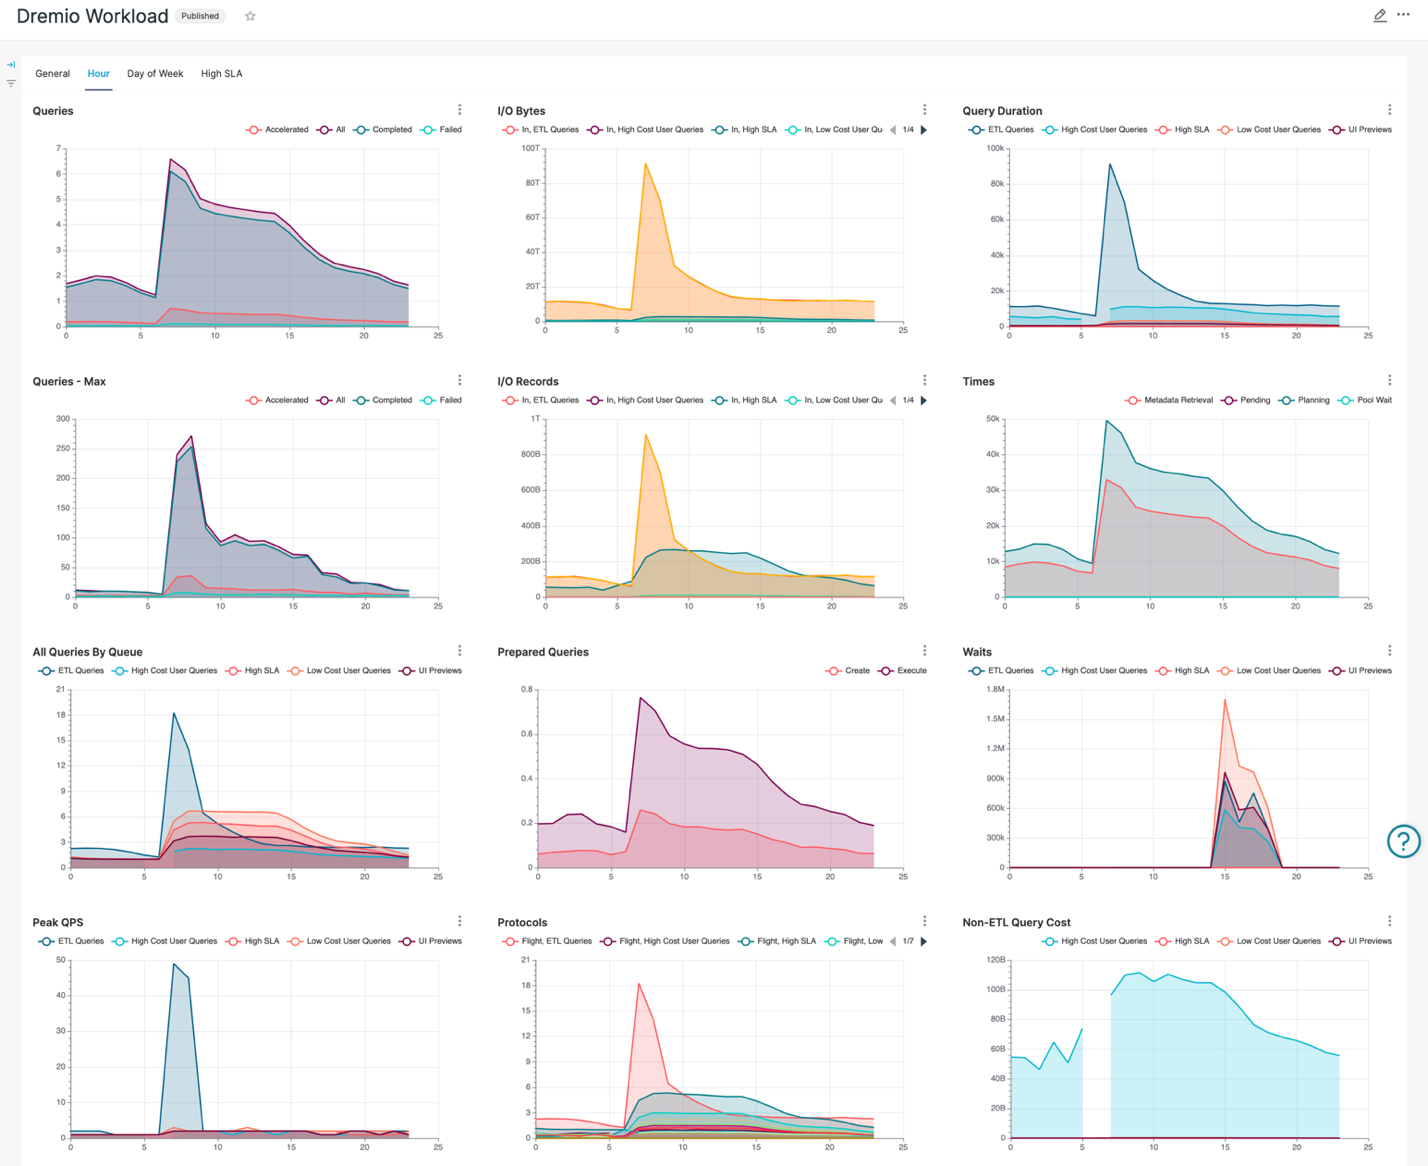This screenshot has height=1166, width=1428.
Task: Open the Waits chart kebab menu
Action: pyautogui.click(x=1389, y=651)
